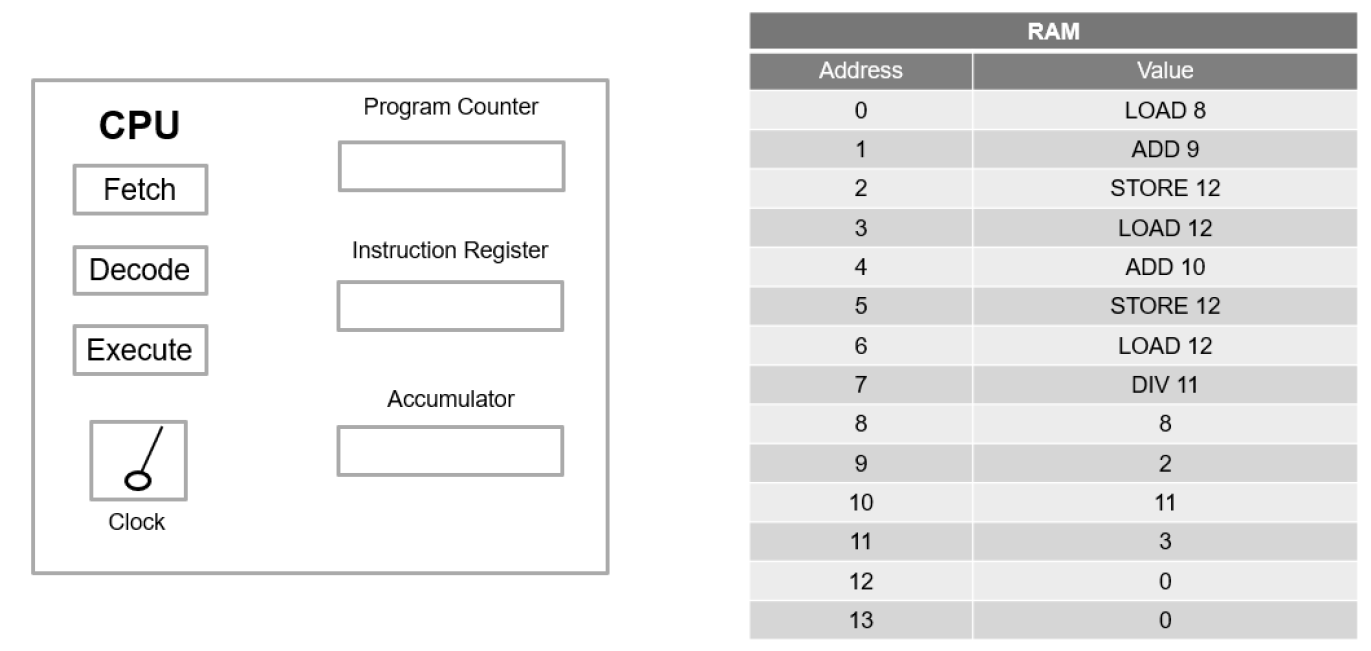Image resolution: width=1371 pixels, height=651 pixels.
Task: Click the value cell at address 10
Action: (x=1165, y=503)
